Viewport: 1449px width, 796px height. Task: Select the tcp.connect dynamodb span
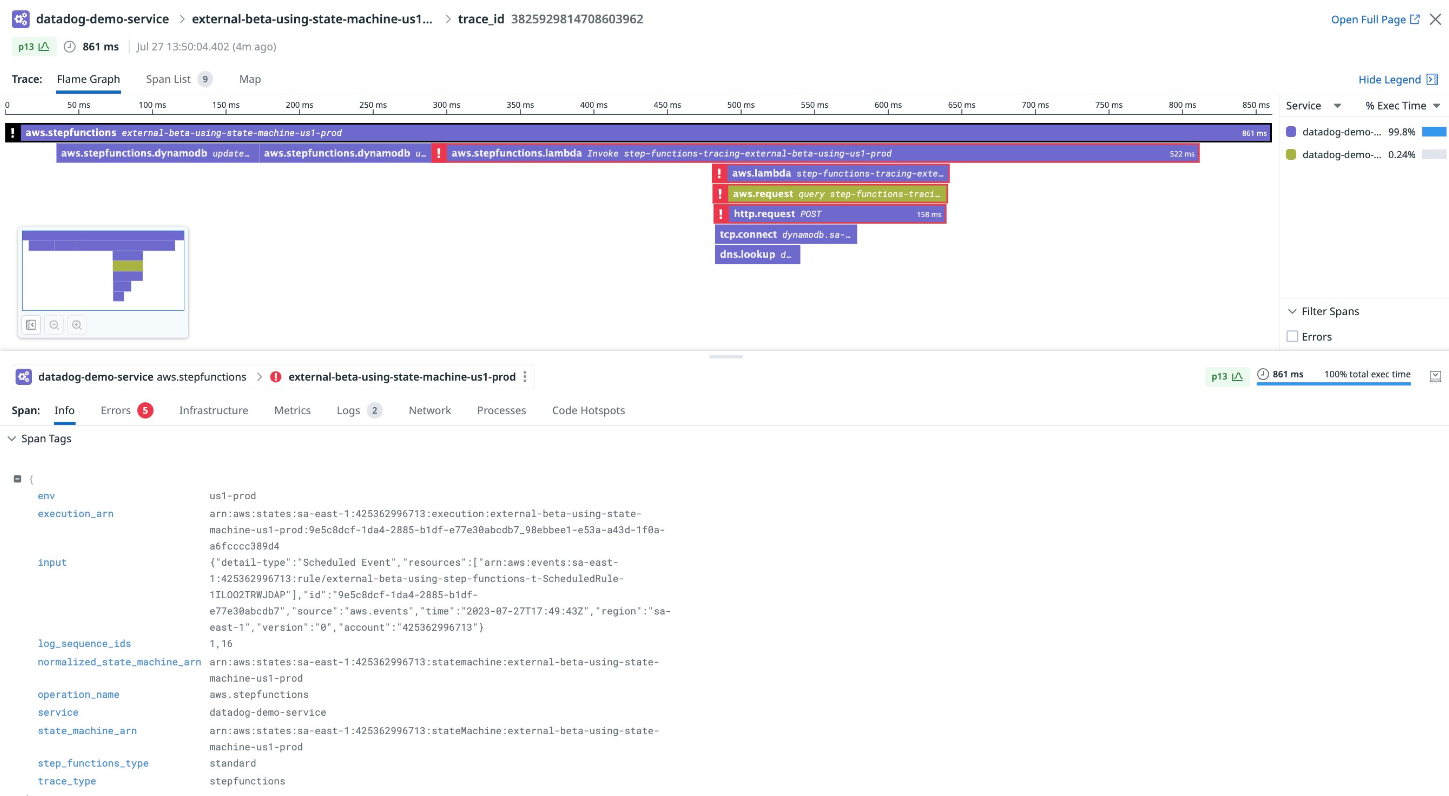786,234
